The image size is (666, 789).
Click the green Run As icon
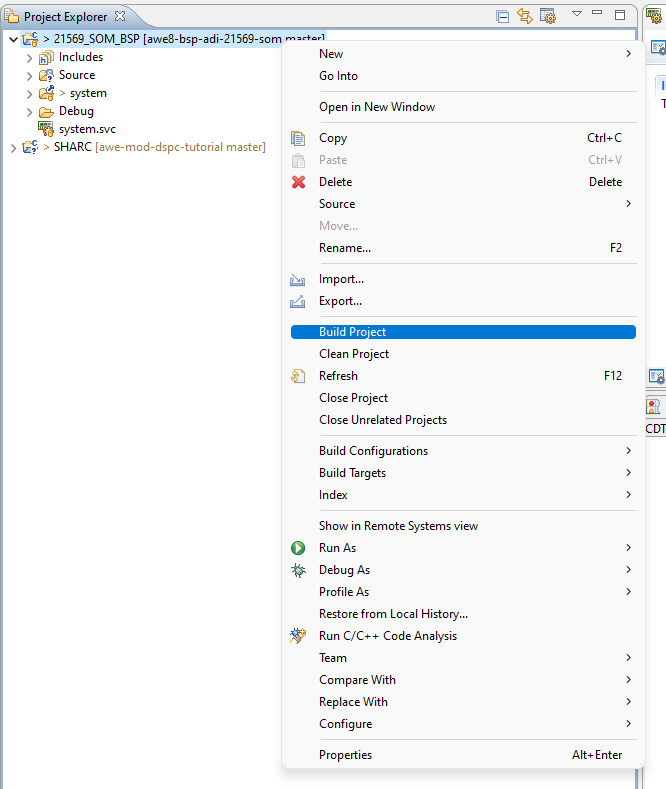298,548
